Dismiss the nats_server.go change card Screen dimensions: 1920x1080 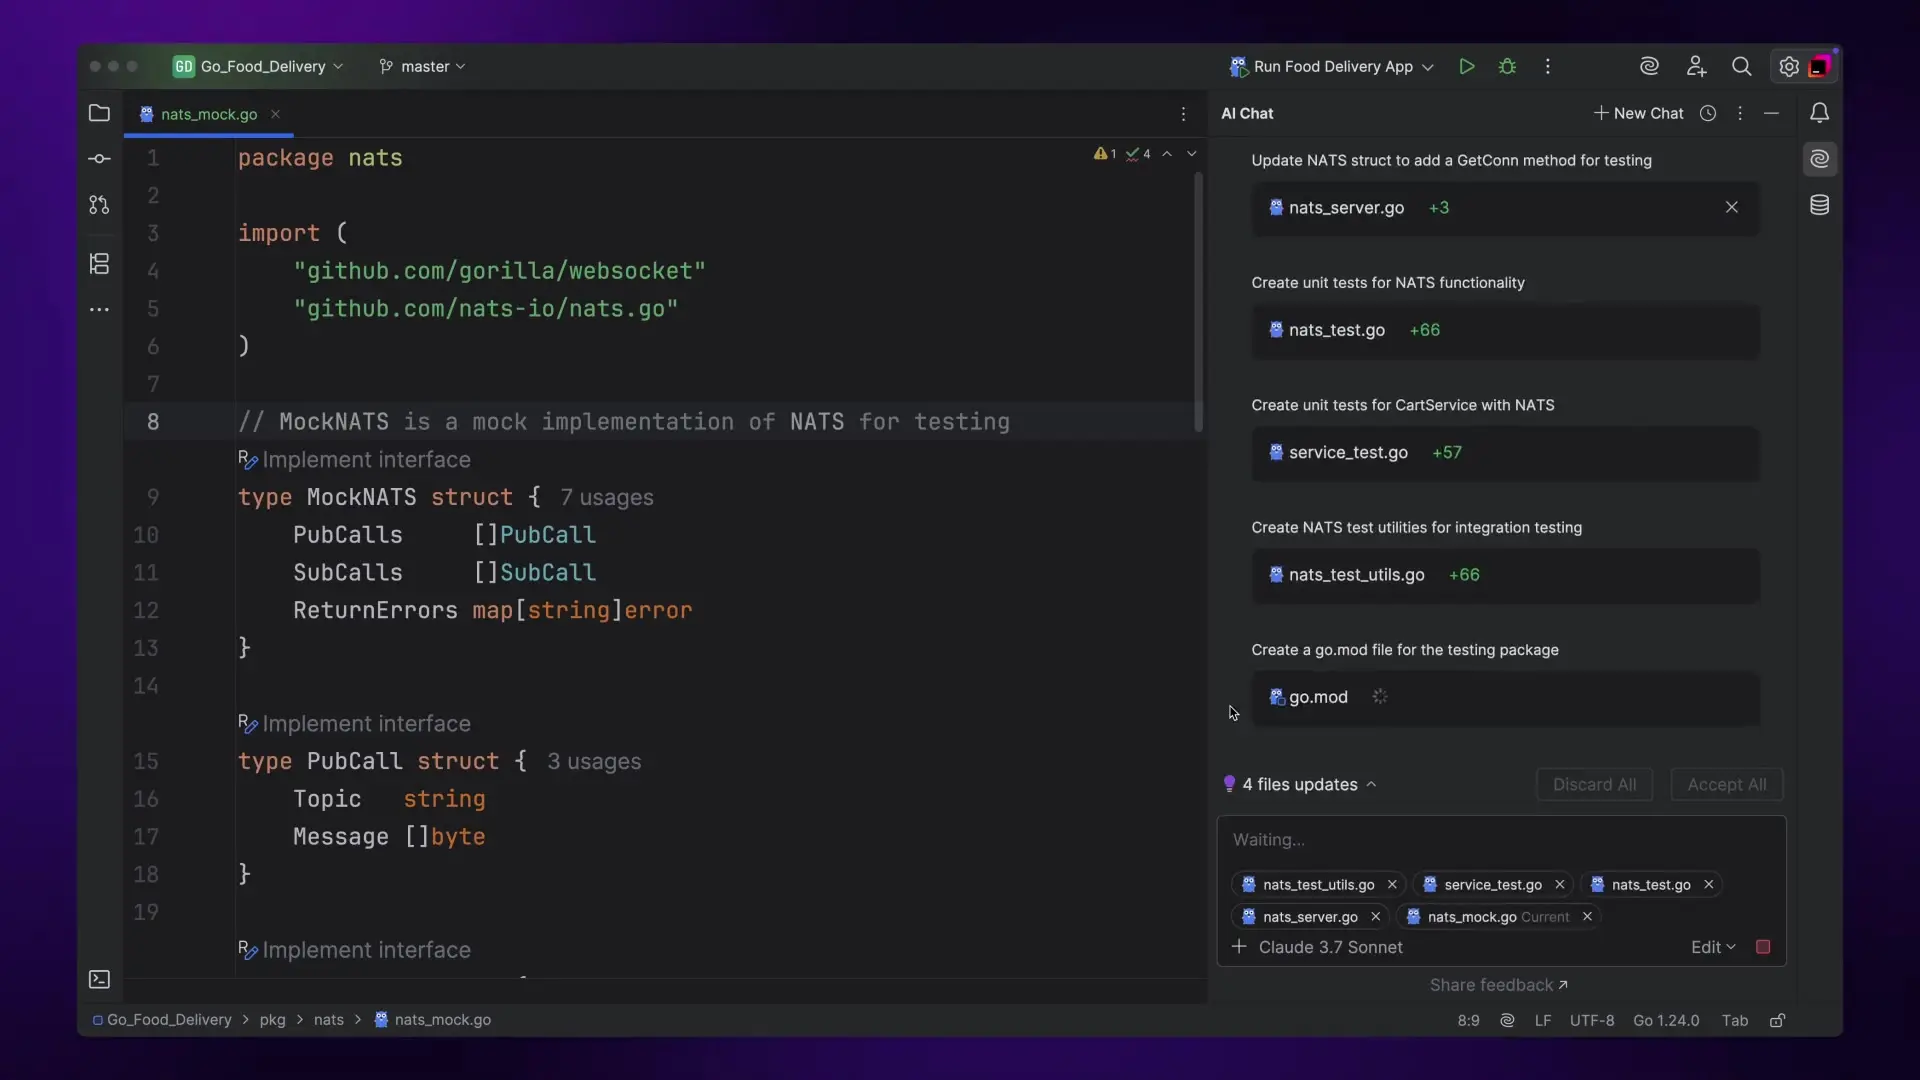tap(1731, 207)
